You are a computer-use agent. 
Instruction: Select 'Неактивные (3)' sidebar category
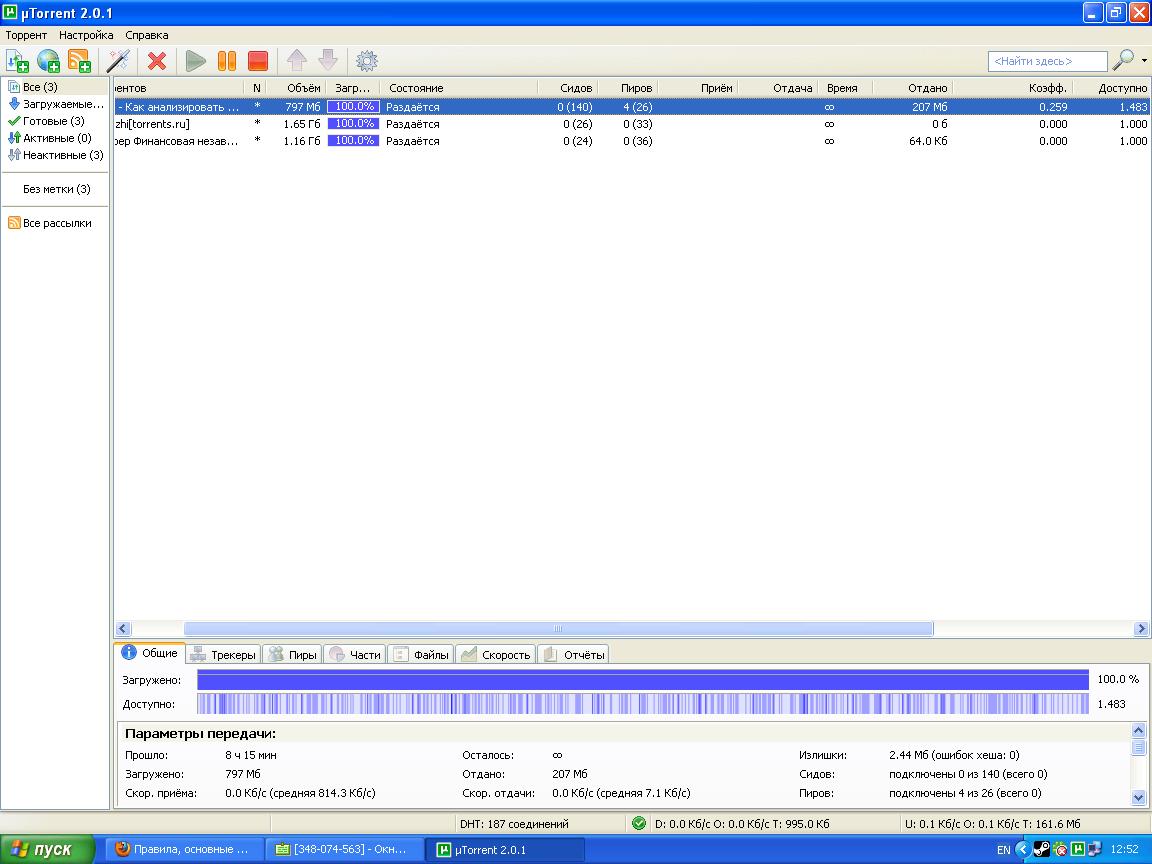click(56, 155)
